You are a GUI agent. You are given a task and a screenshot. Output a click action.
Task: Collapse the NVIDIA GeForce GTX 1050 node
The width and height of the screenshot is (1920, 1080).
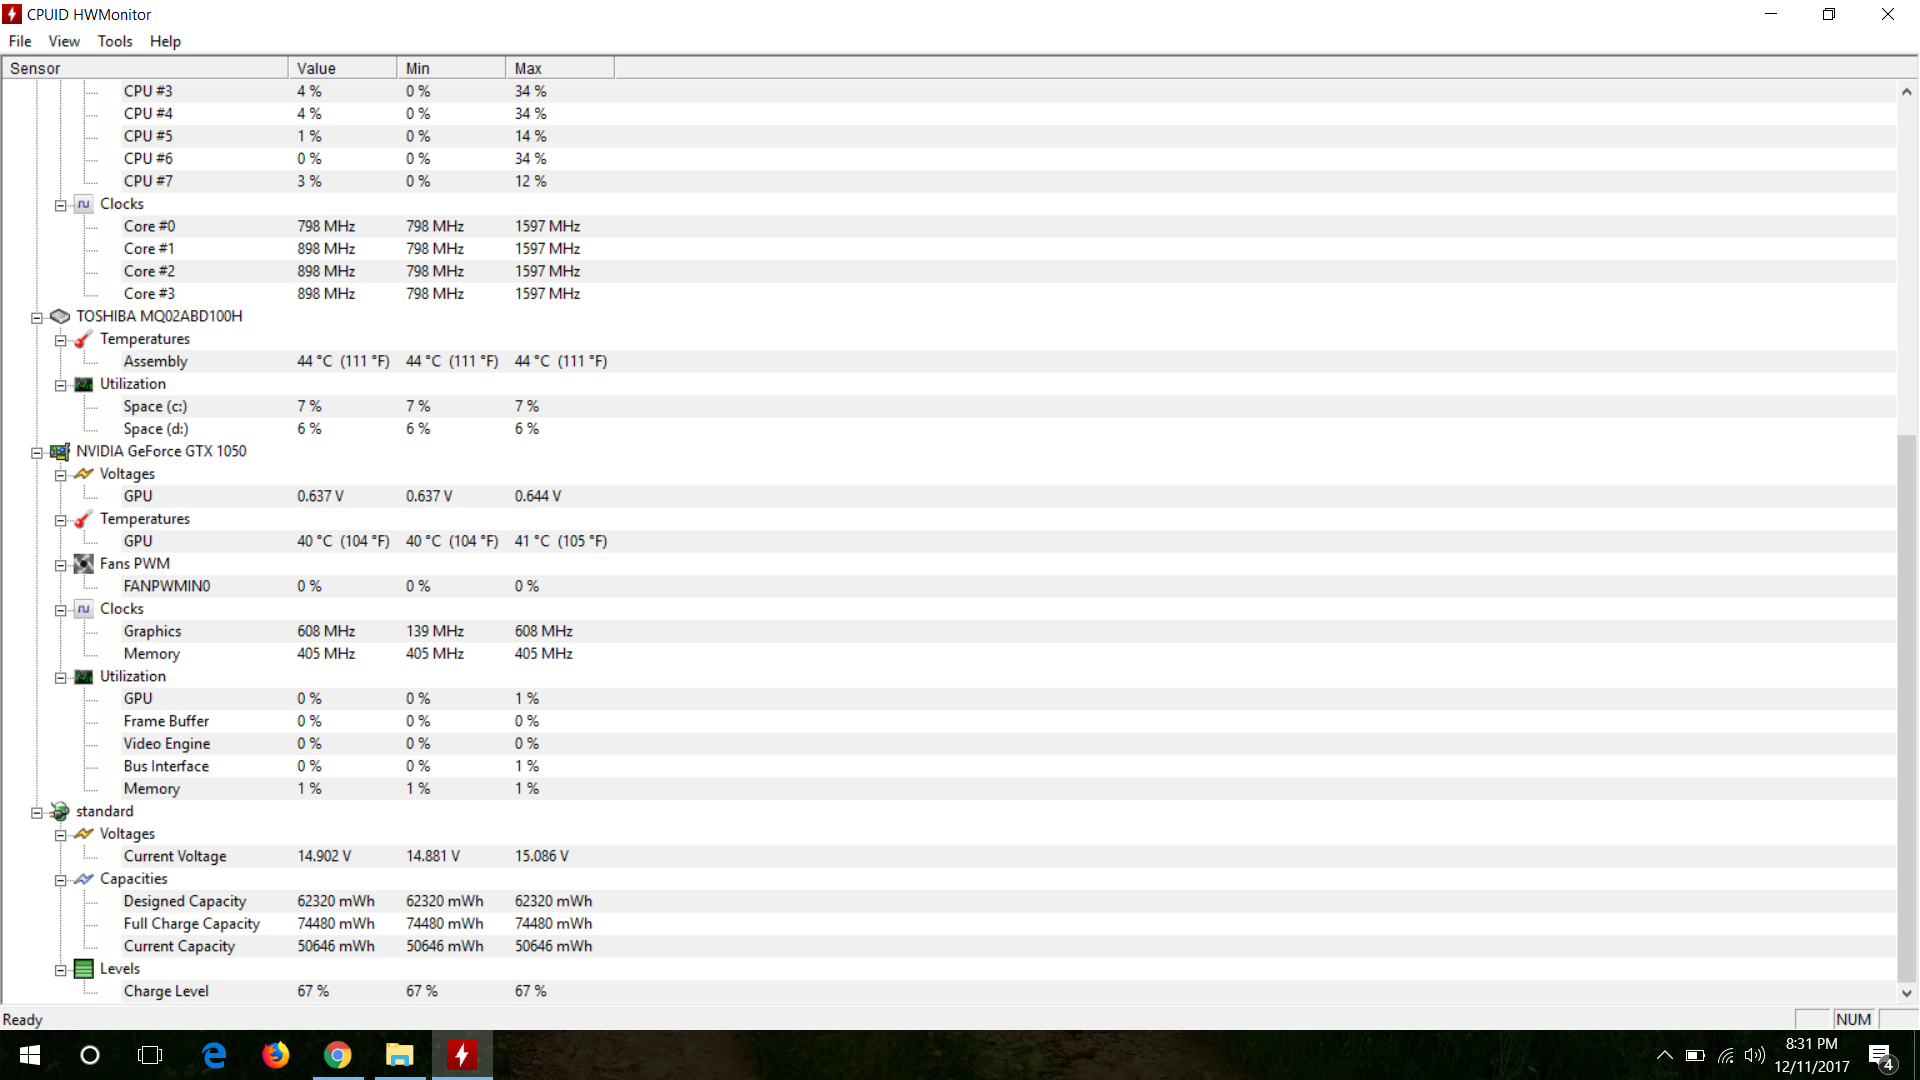[37, 453]
